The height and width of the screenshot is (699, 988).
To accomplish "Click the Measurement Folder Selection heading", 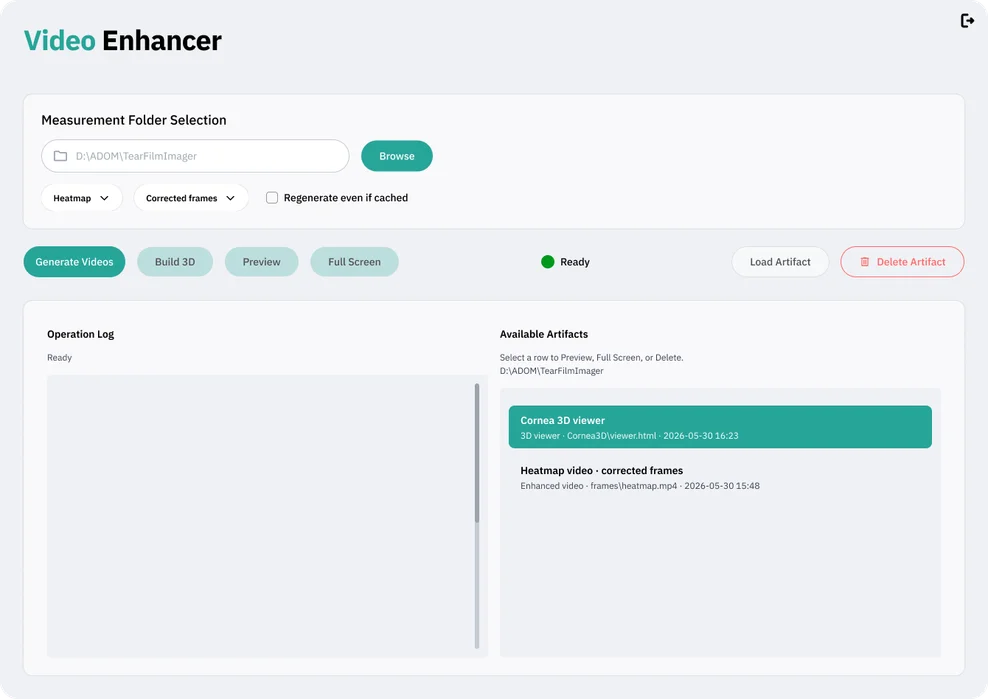I will pyautogui.click(x=134, y=120).
